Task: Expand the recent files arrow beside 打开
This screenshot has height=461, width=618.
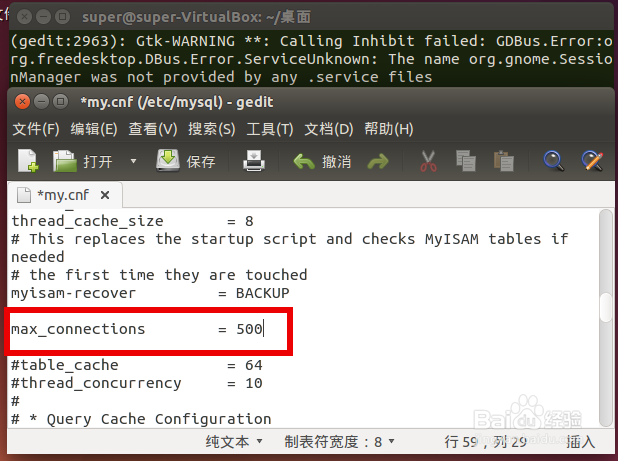Action: [x=133, y=161]
